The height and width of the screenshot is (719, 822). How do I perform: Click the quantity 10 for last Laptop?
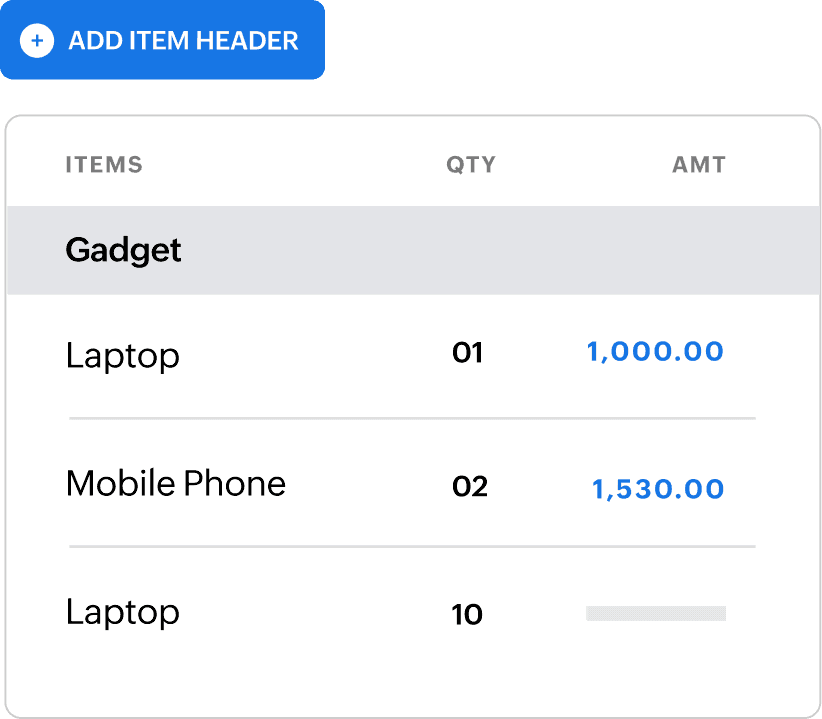pos(467,614)
